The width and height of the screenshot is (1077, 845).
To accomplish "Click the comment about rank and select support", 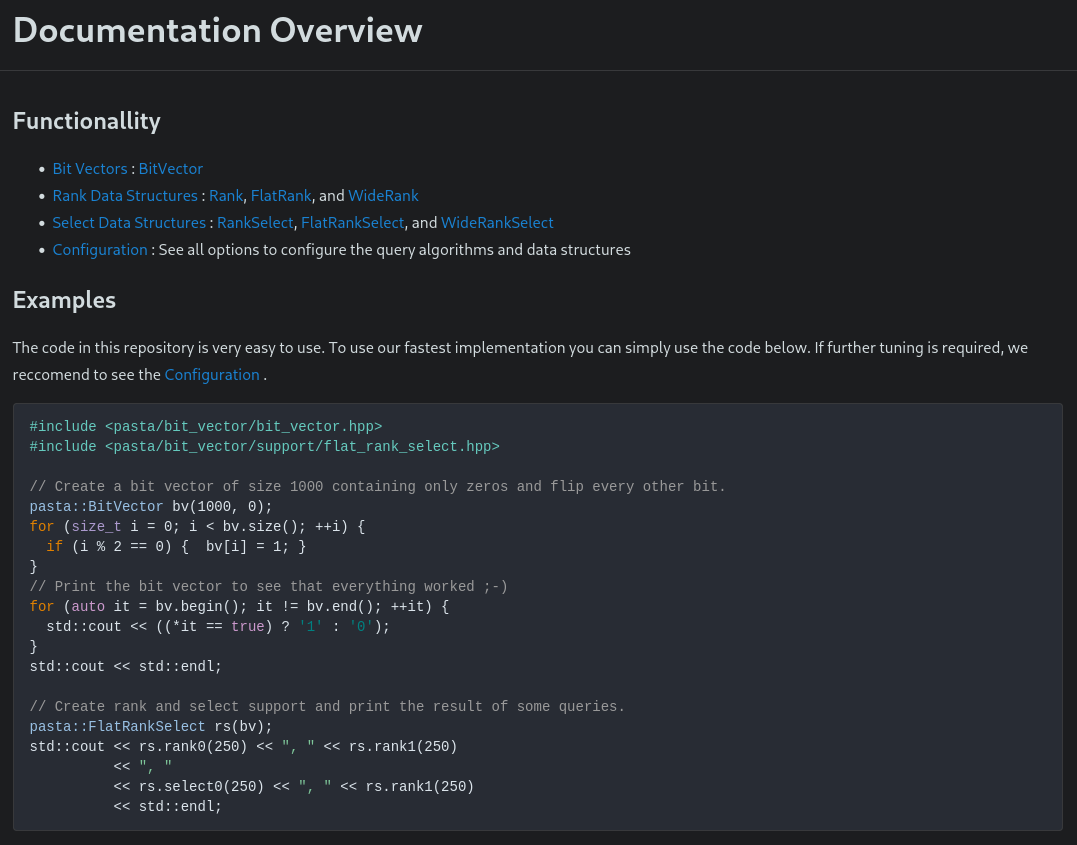I will 328,706.
